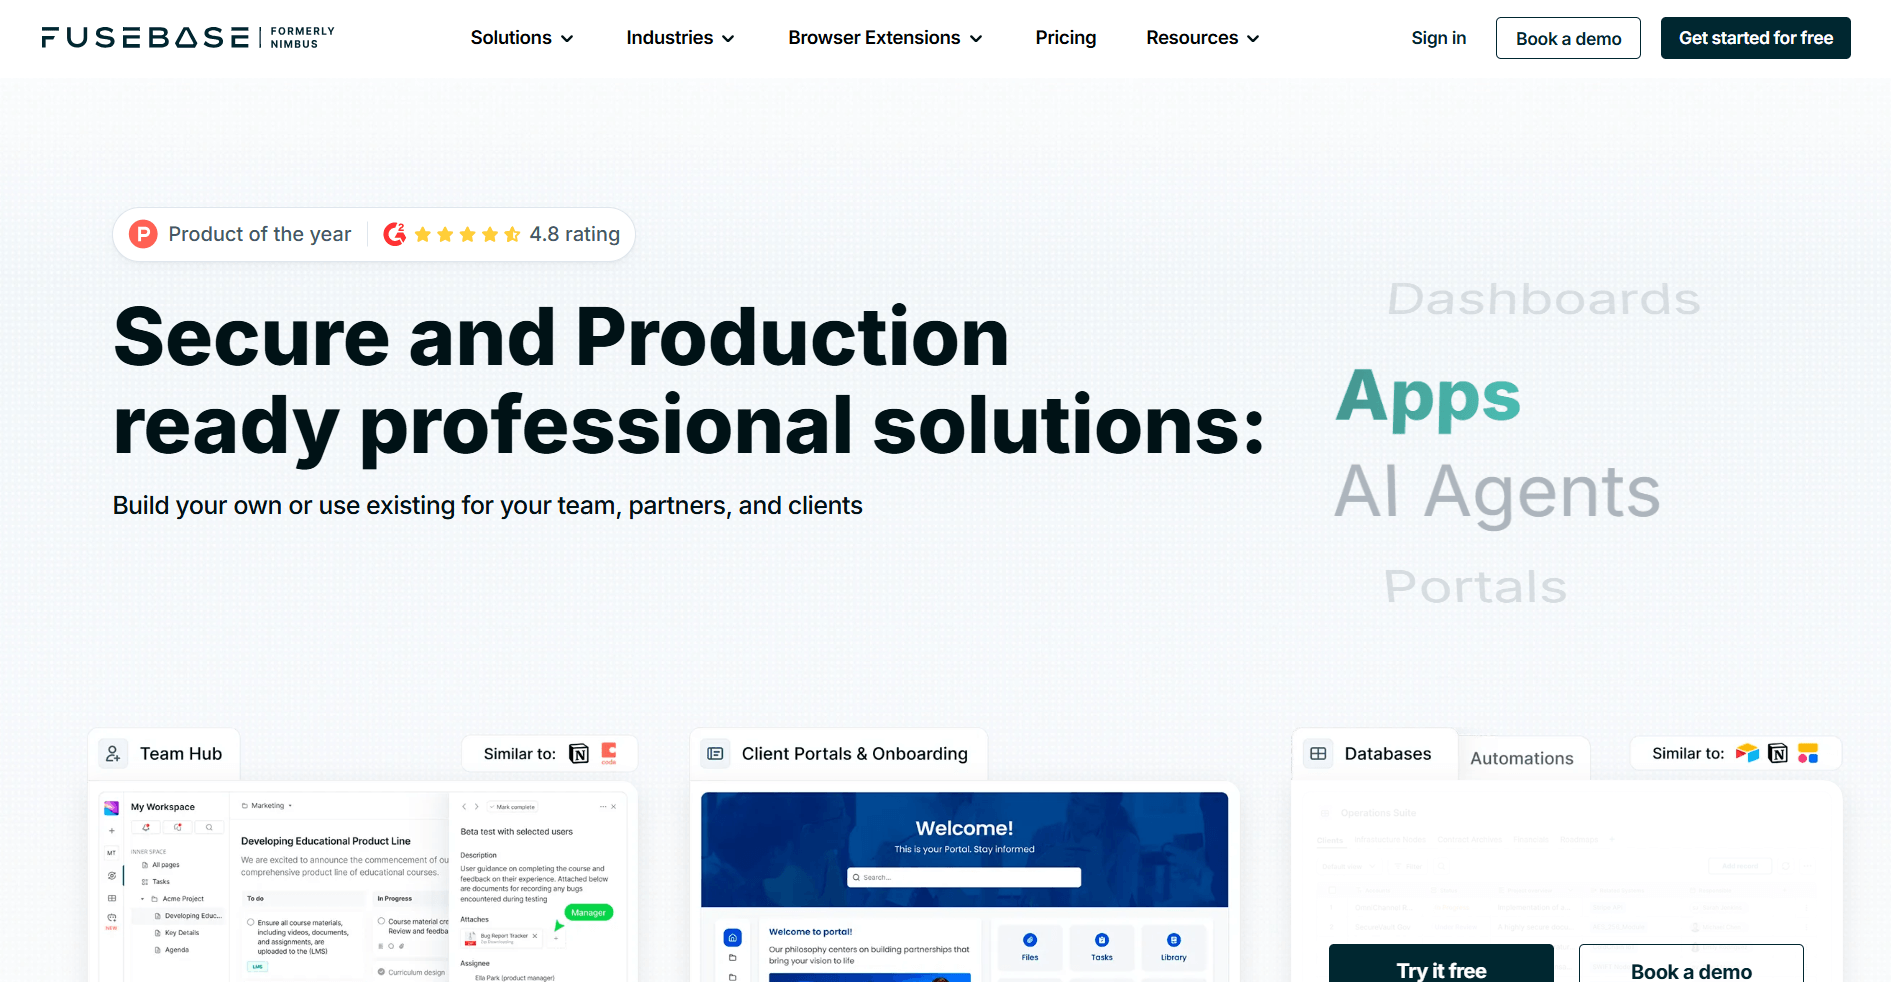Image resolution: width=1891 pixels, height=982 pixels.
Task: Click the Databases grid icon
Action: [1318, 754]
